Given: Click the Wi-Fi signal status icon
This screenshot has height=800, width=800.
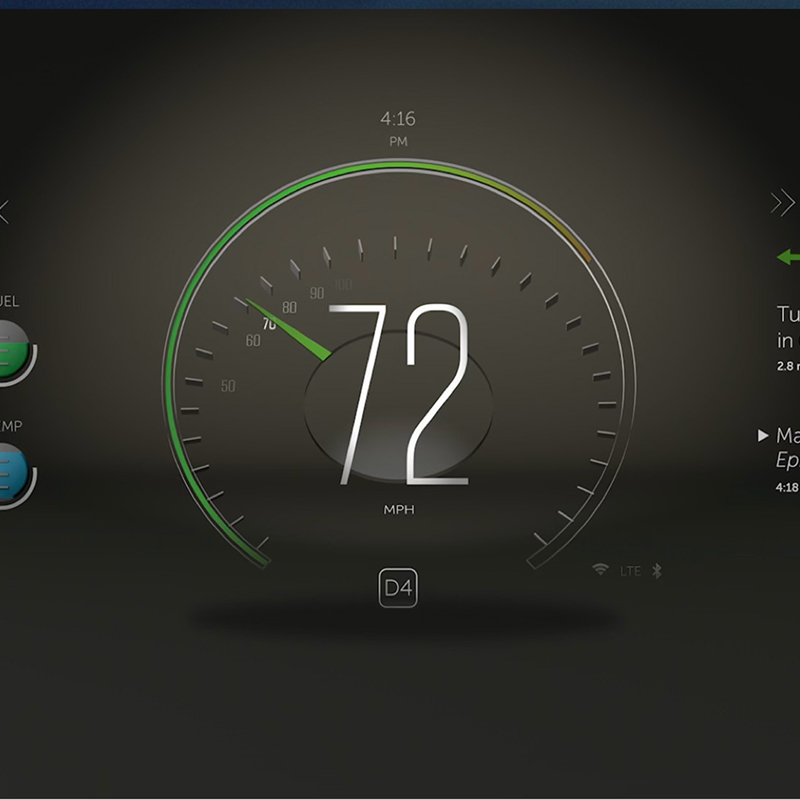Looking at the screenshot, I should pos(601,569).
